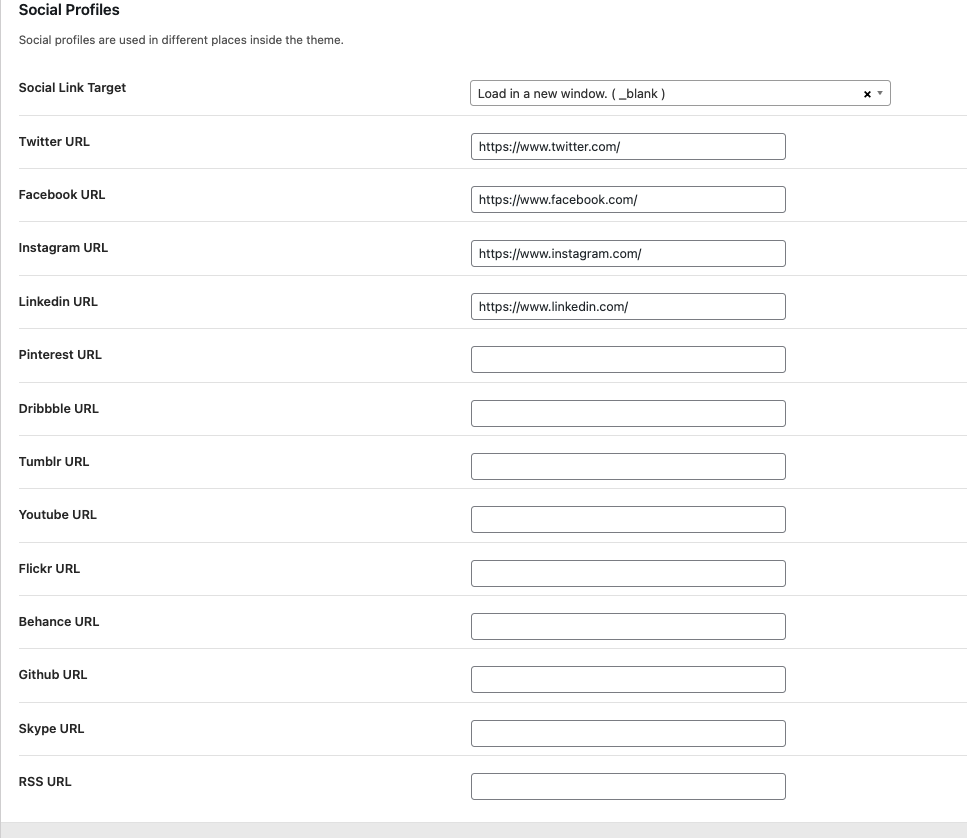967x838 pixels.
Task: Click the 'Github URL' field label
Action: click(53, 675)
